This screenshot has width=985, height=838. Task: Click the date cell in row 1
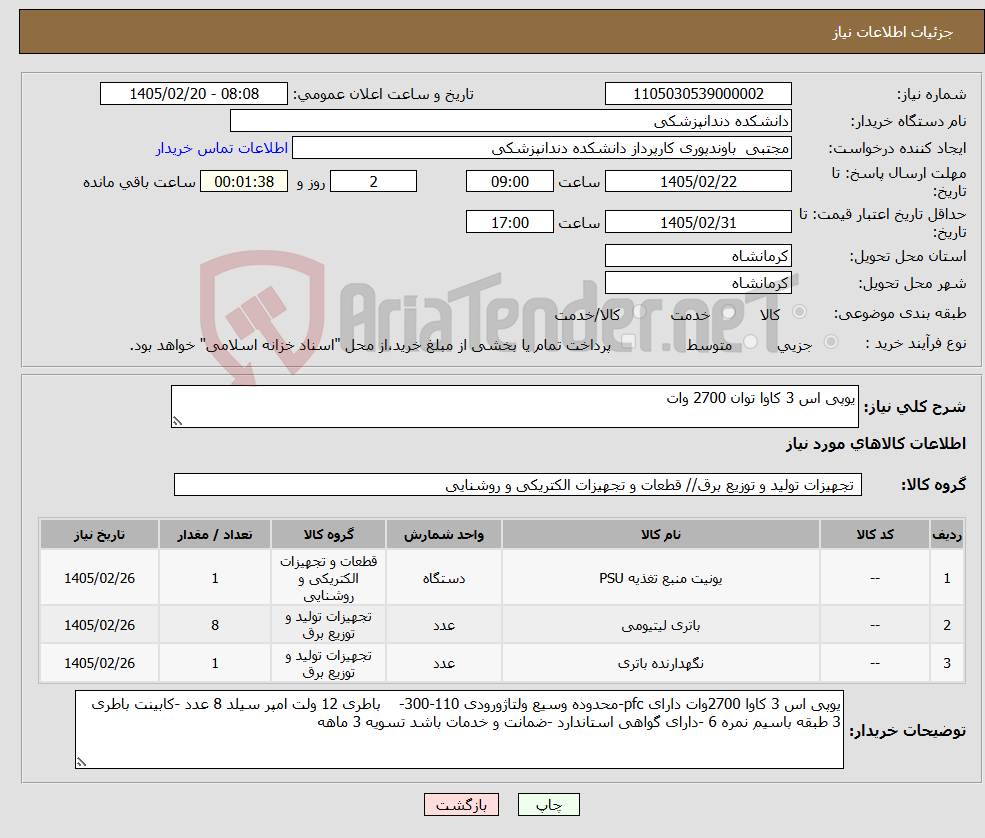click(x=99, y=578)
